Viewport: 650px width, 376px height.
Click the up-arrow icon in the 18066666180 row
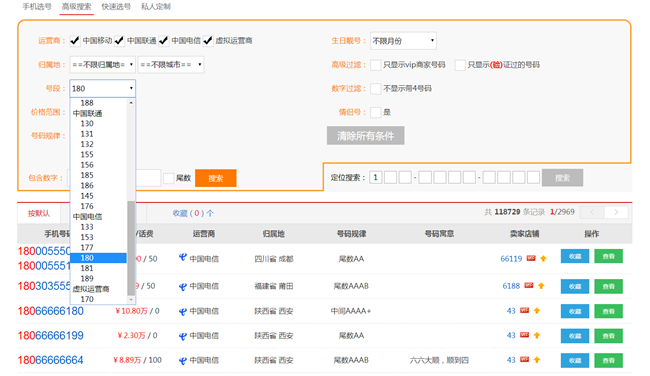click(537, 311)
